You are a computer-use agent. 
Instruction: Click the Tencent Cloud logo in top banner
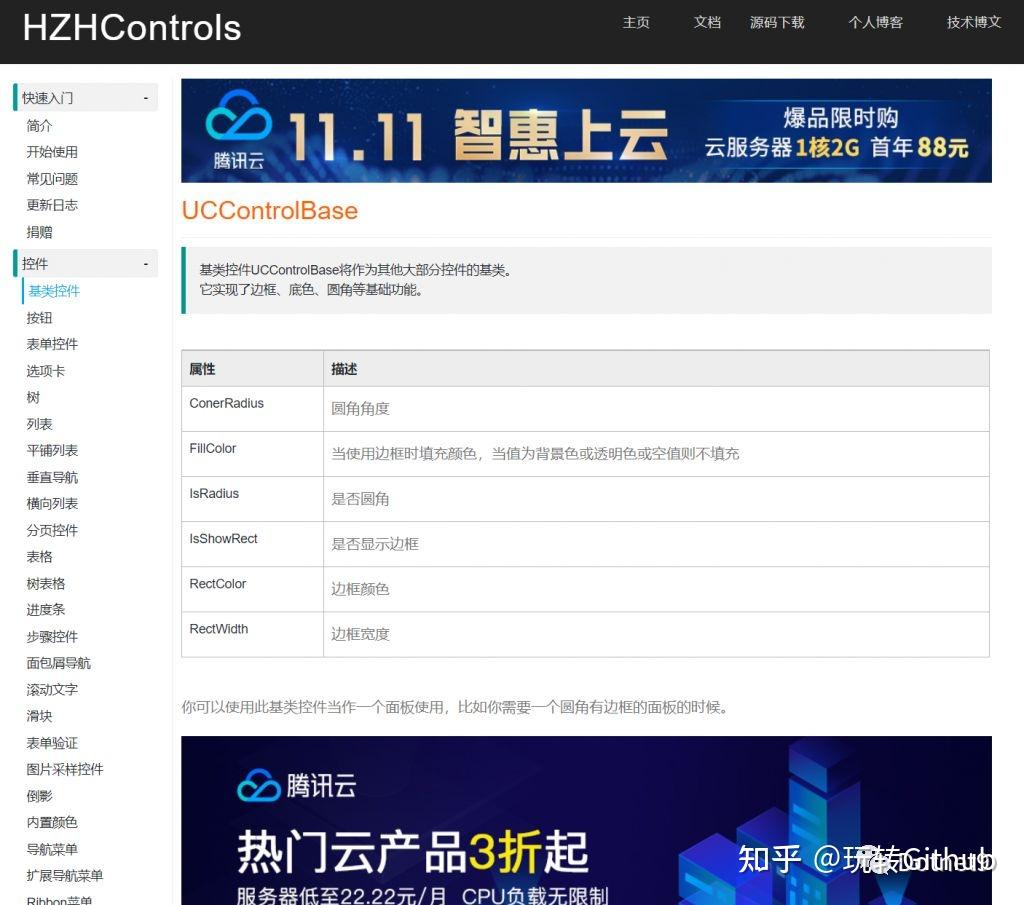(238, 129)
